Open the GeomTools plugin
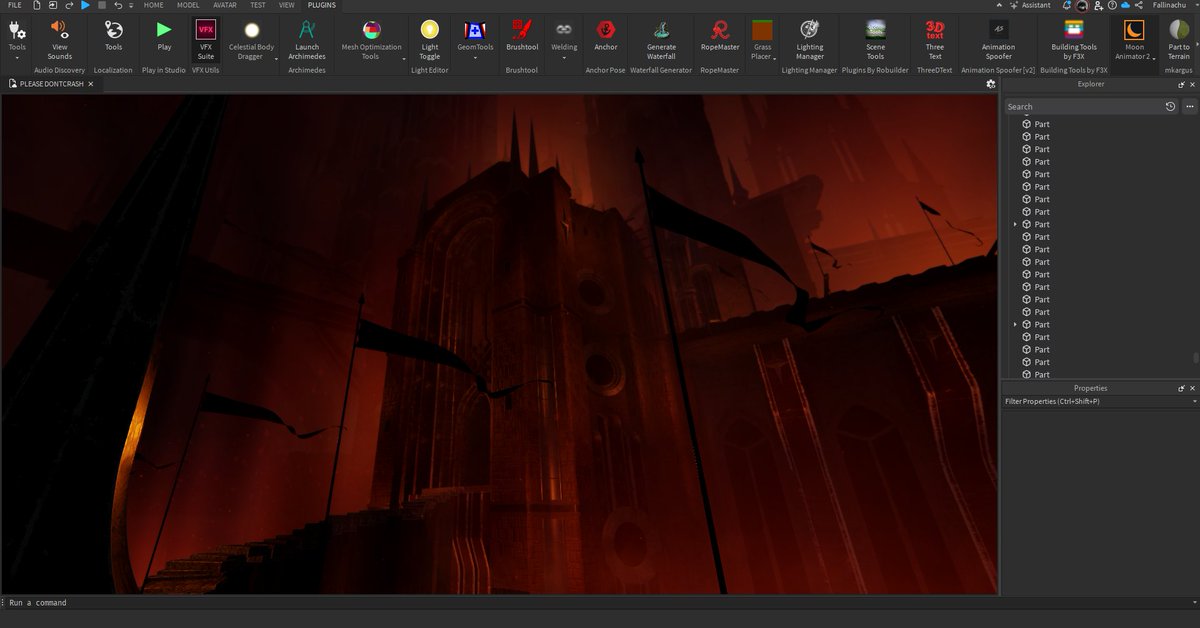Image resolution: width=1200 pixels, height=628 pixels. pyautogui.click(x=475, y=36)
